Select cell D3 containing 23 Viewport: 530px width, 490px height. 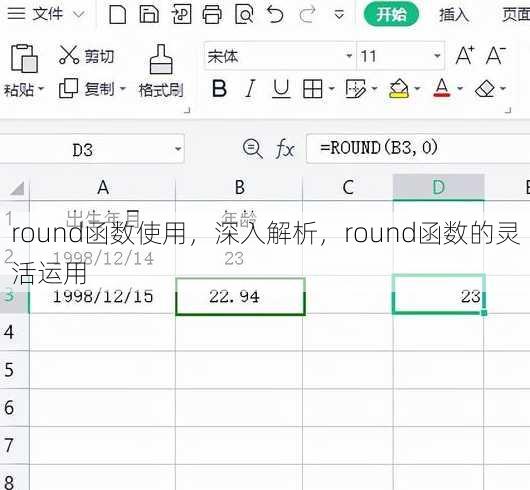pos(439,295)
